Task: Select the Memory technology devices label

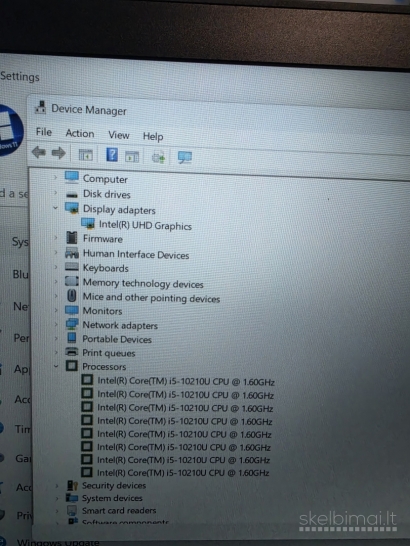Action: coord(143,283)
